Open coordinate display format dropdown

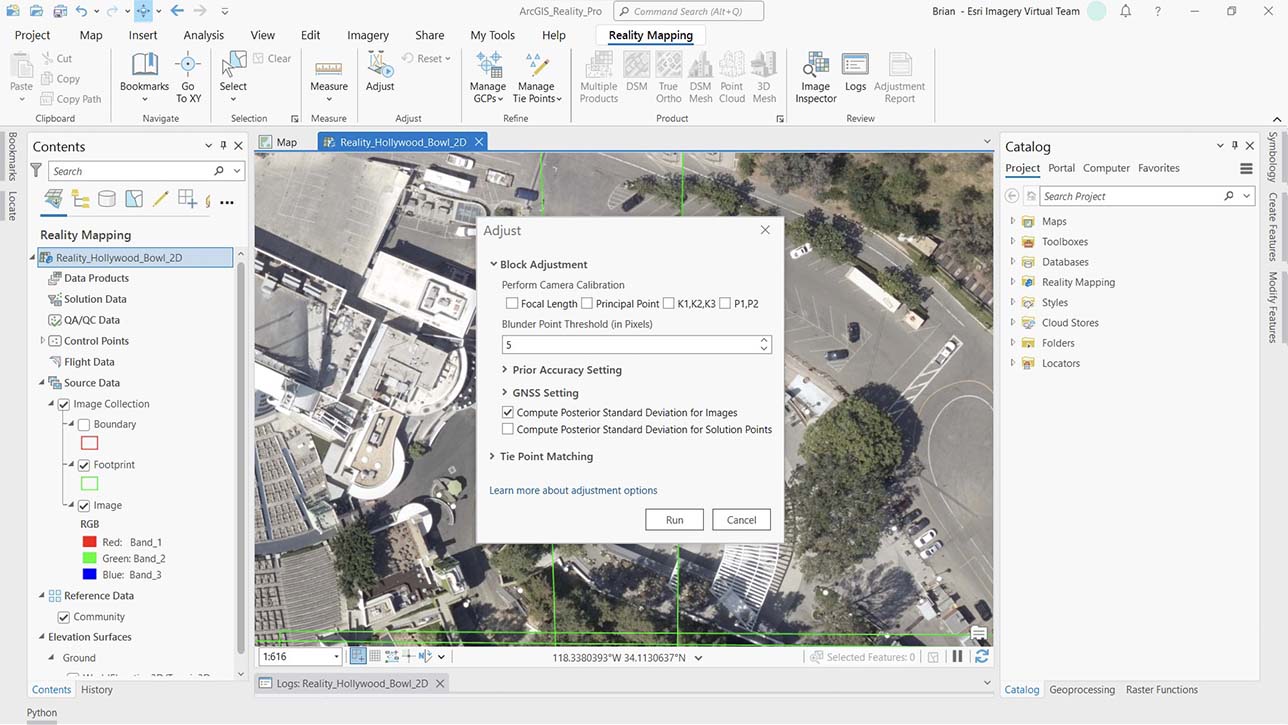click(698, 658)
